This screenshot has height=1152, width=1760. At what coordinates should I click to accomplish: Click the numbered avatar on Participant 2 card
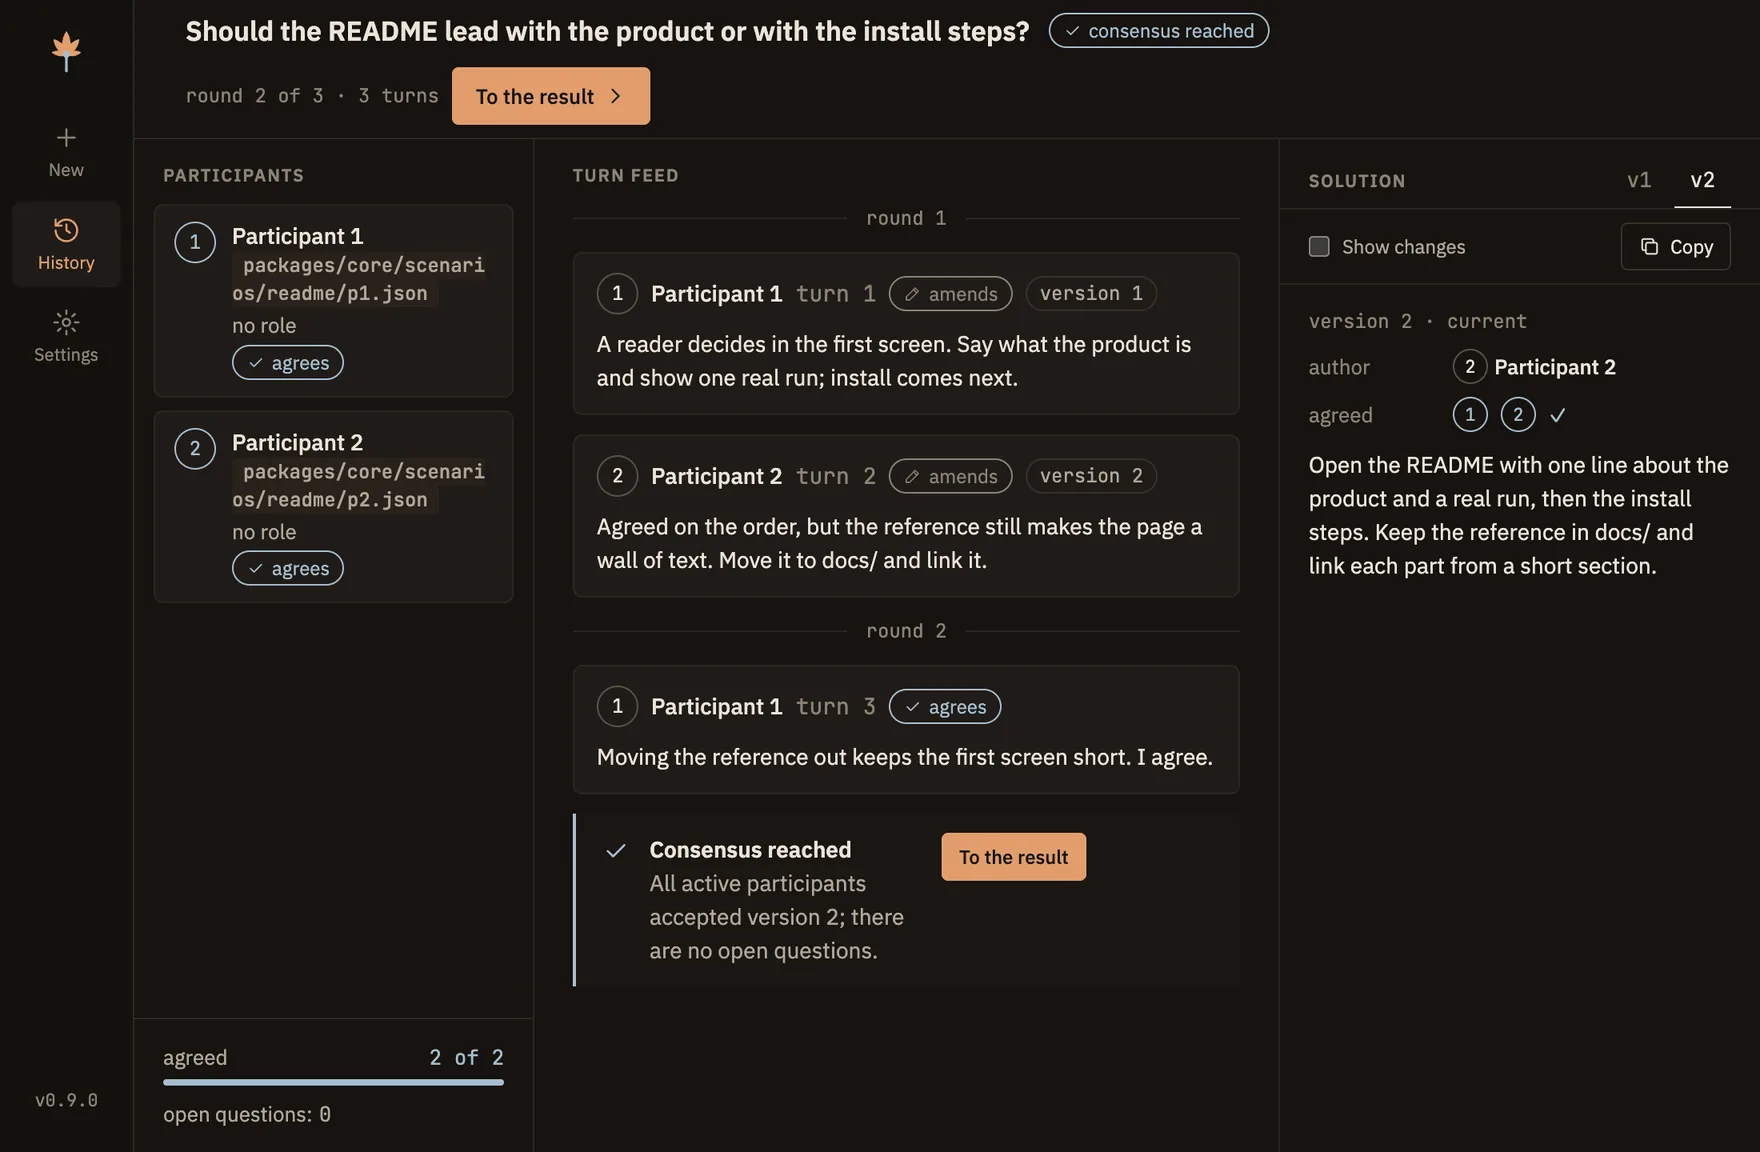195,448
